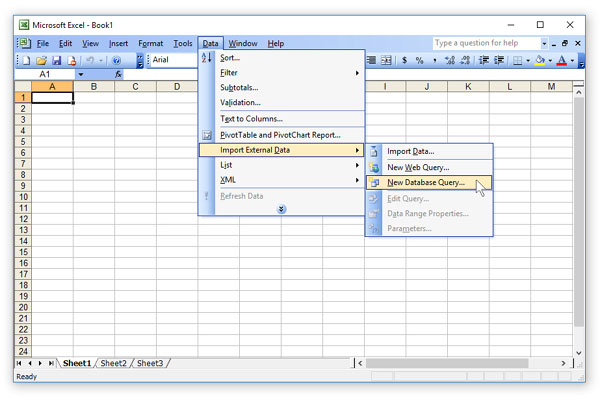Open the help question box dropdown arrow

[544, 43]
